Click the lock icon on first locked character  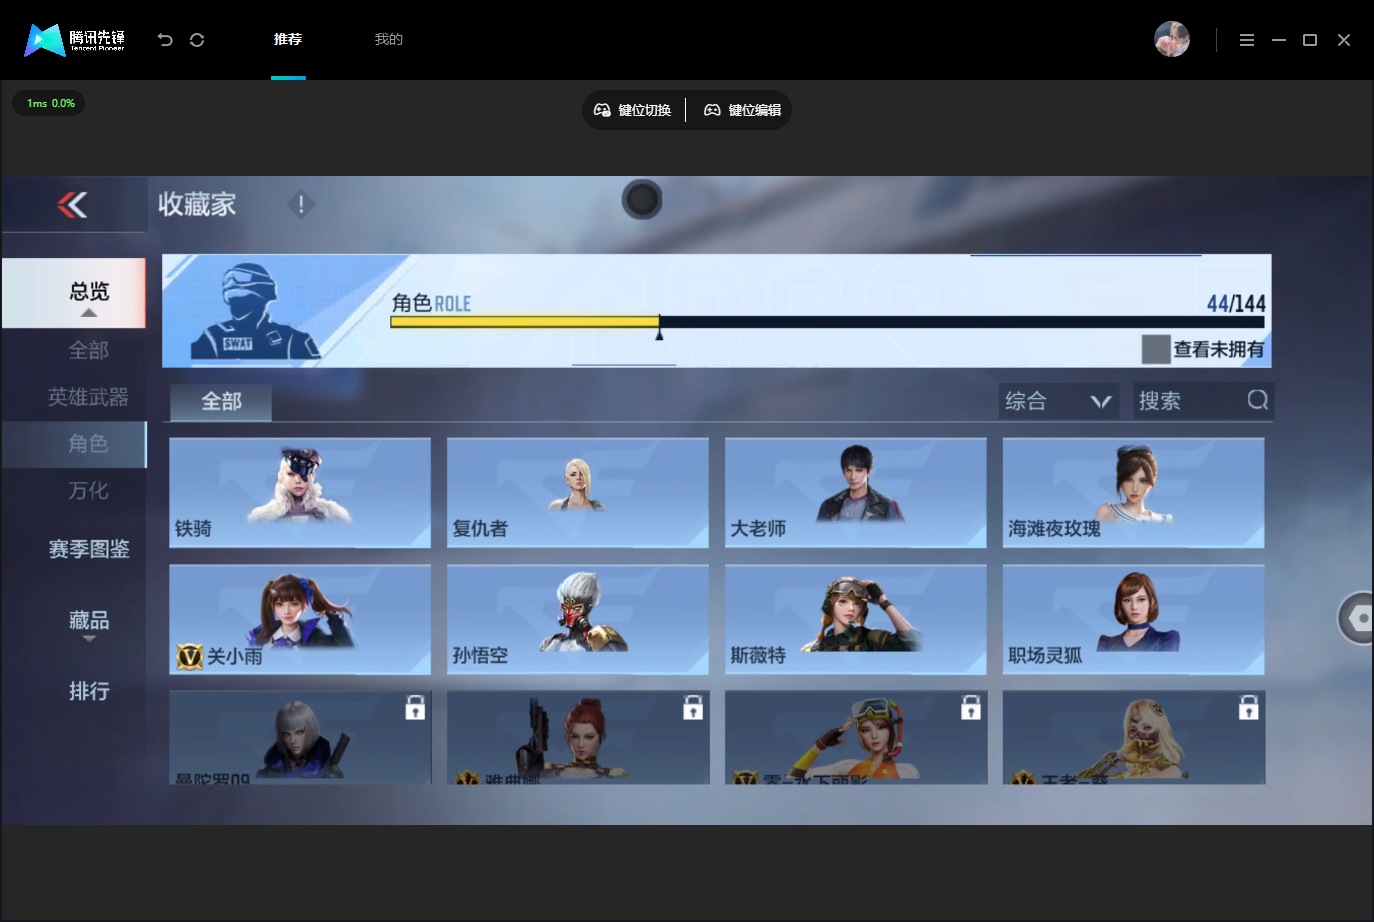415,707
